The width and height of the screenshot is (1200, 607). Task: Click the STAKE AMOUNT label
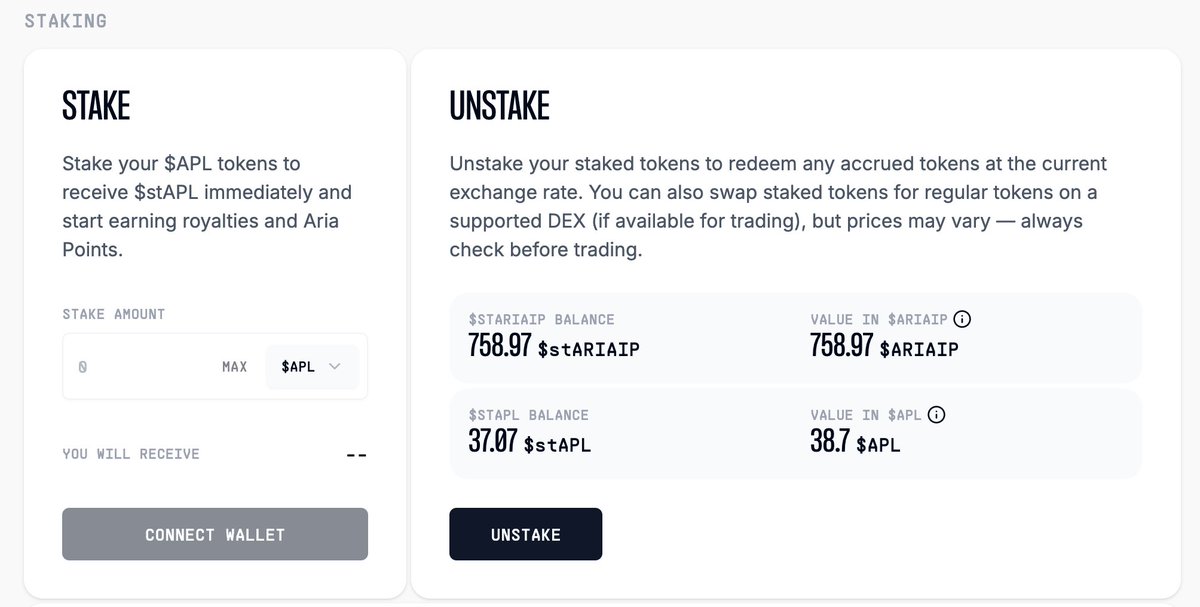coord(114,314)
